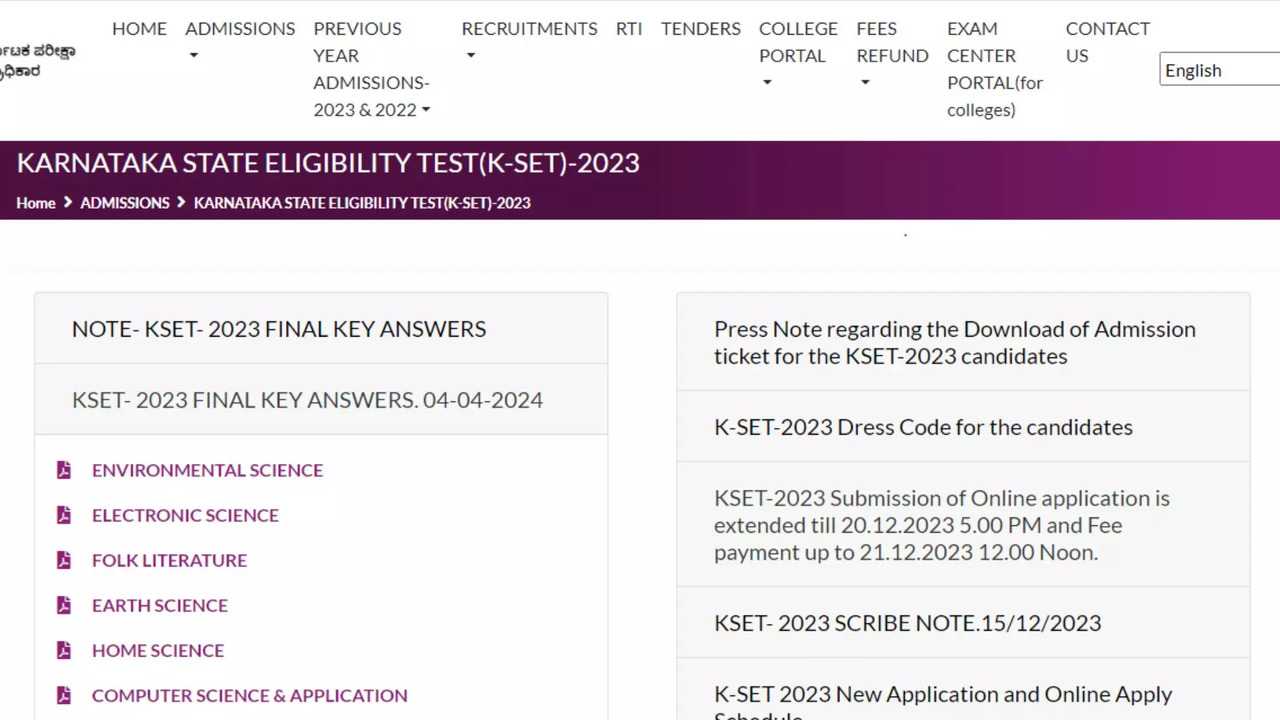Select the HOME menu item
1280x720 pixels.
139,29
